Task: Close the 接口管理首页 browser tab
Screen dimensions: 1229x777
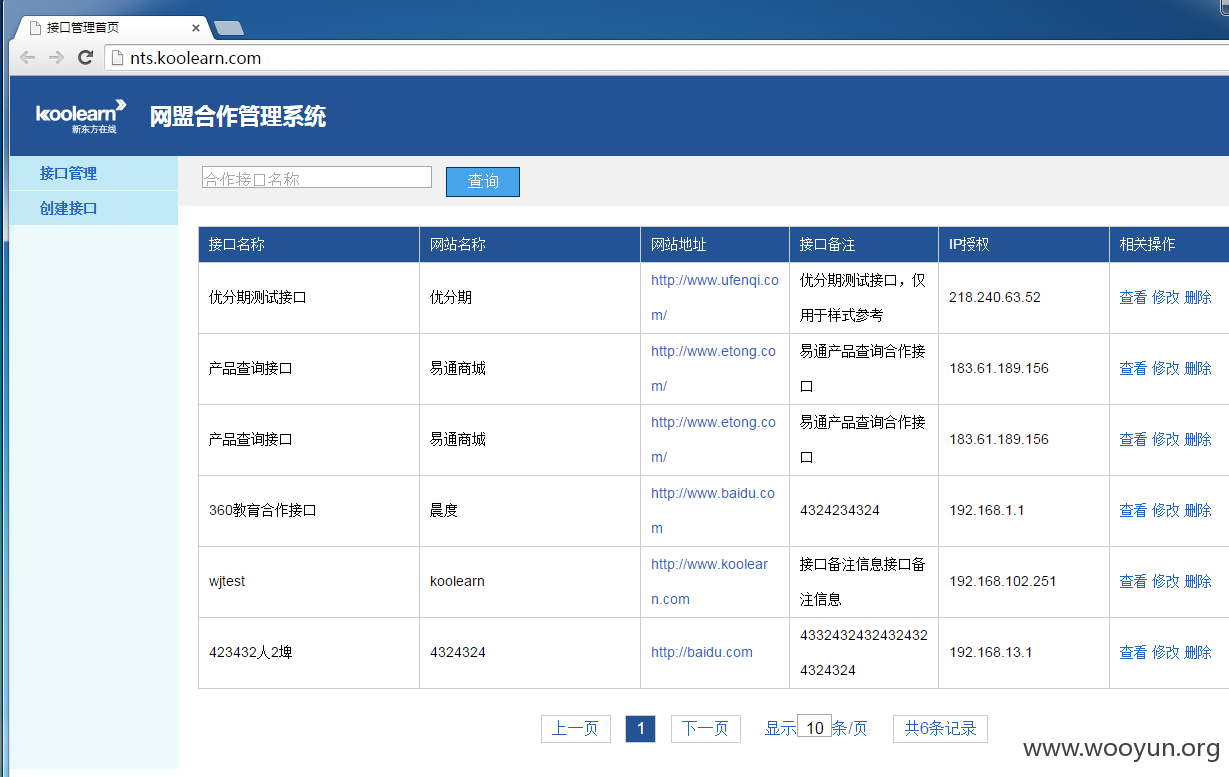Action: 196,28
